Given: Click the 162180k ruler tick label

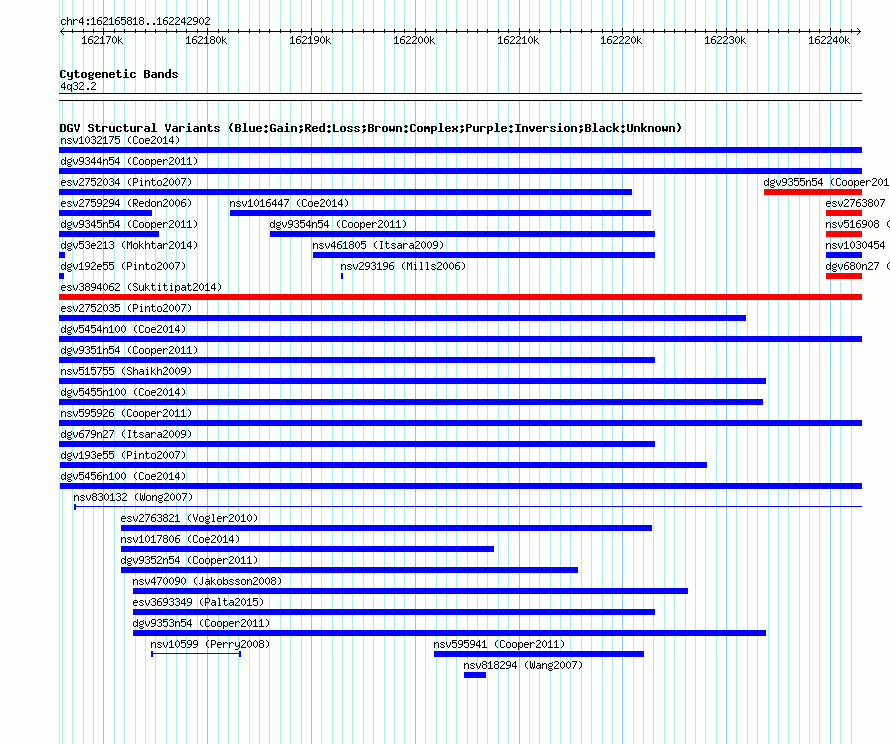Looking at the screenshot, I should click(206, 40).
